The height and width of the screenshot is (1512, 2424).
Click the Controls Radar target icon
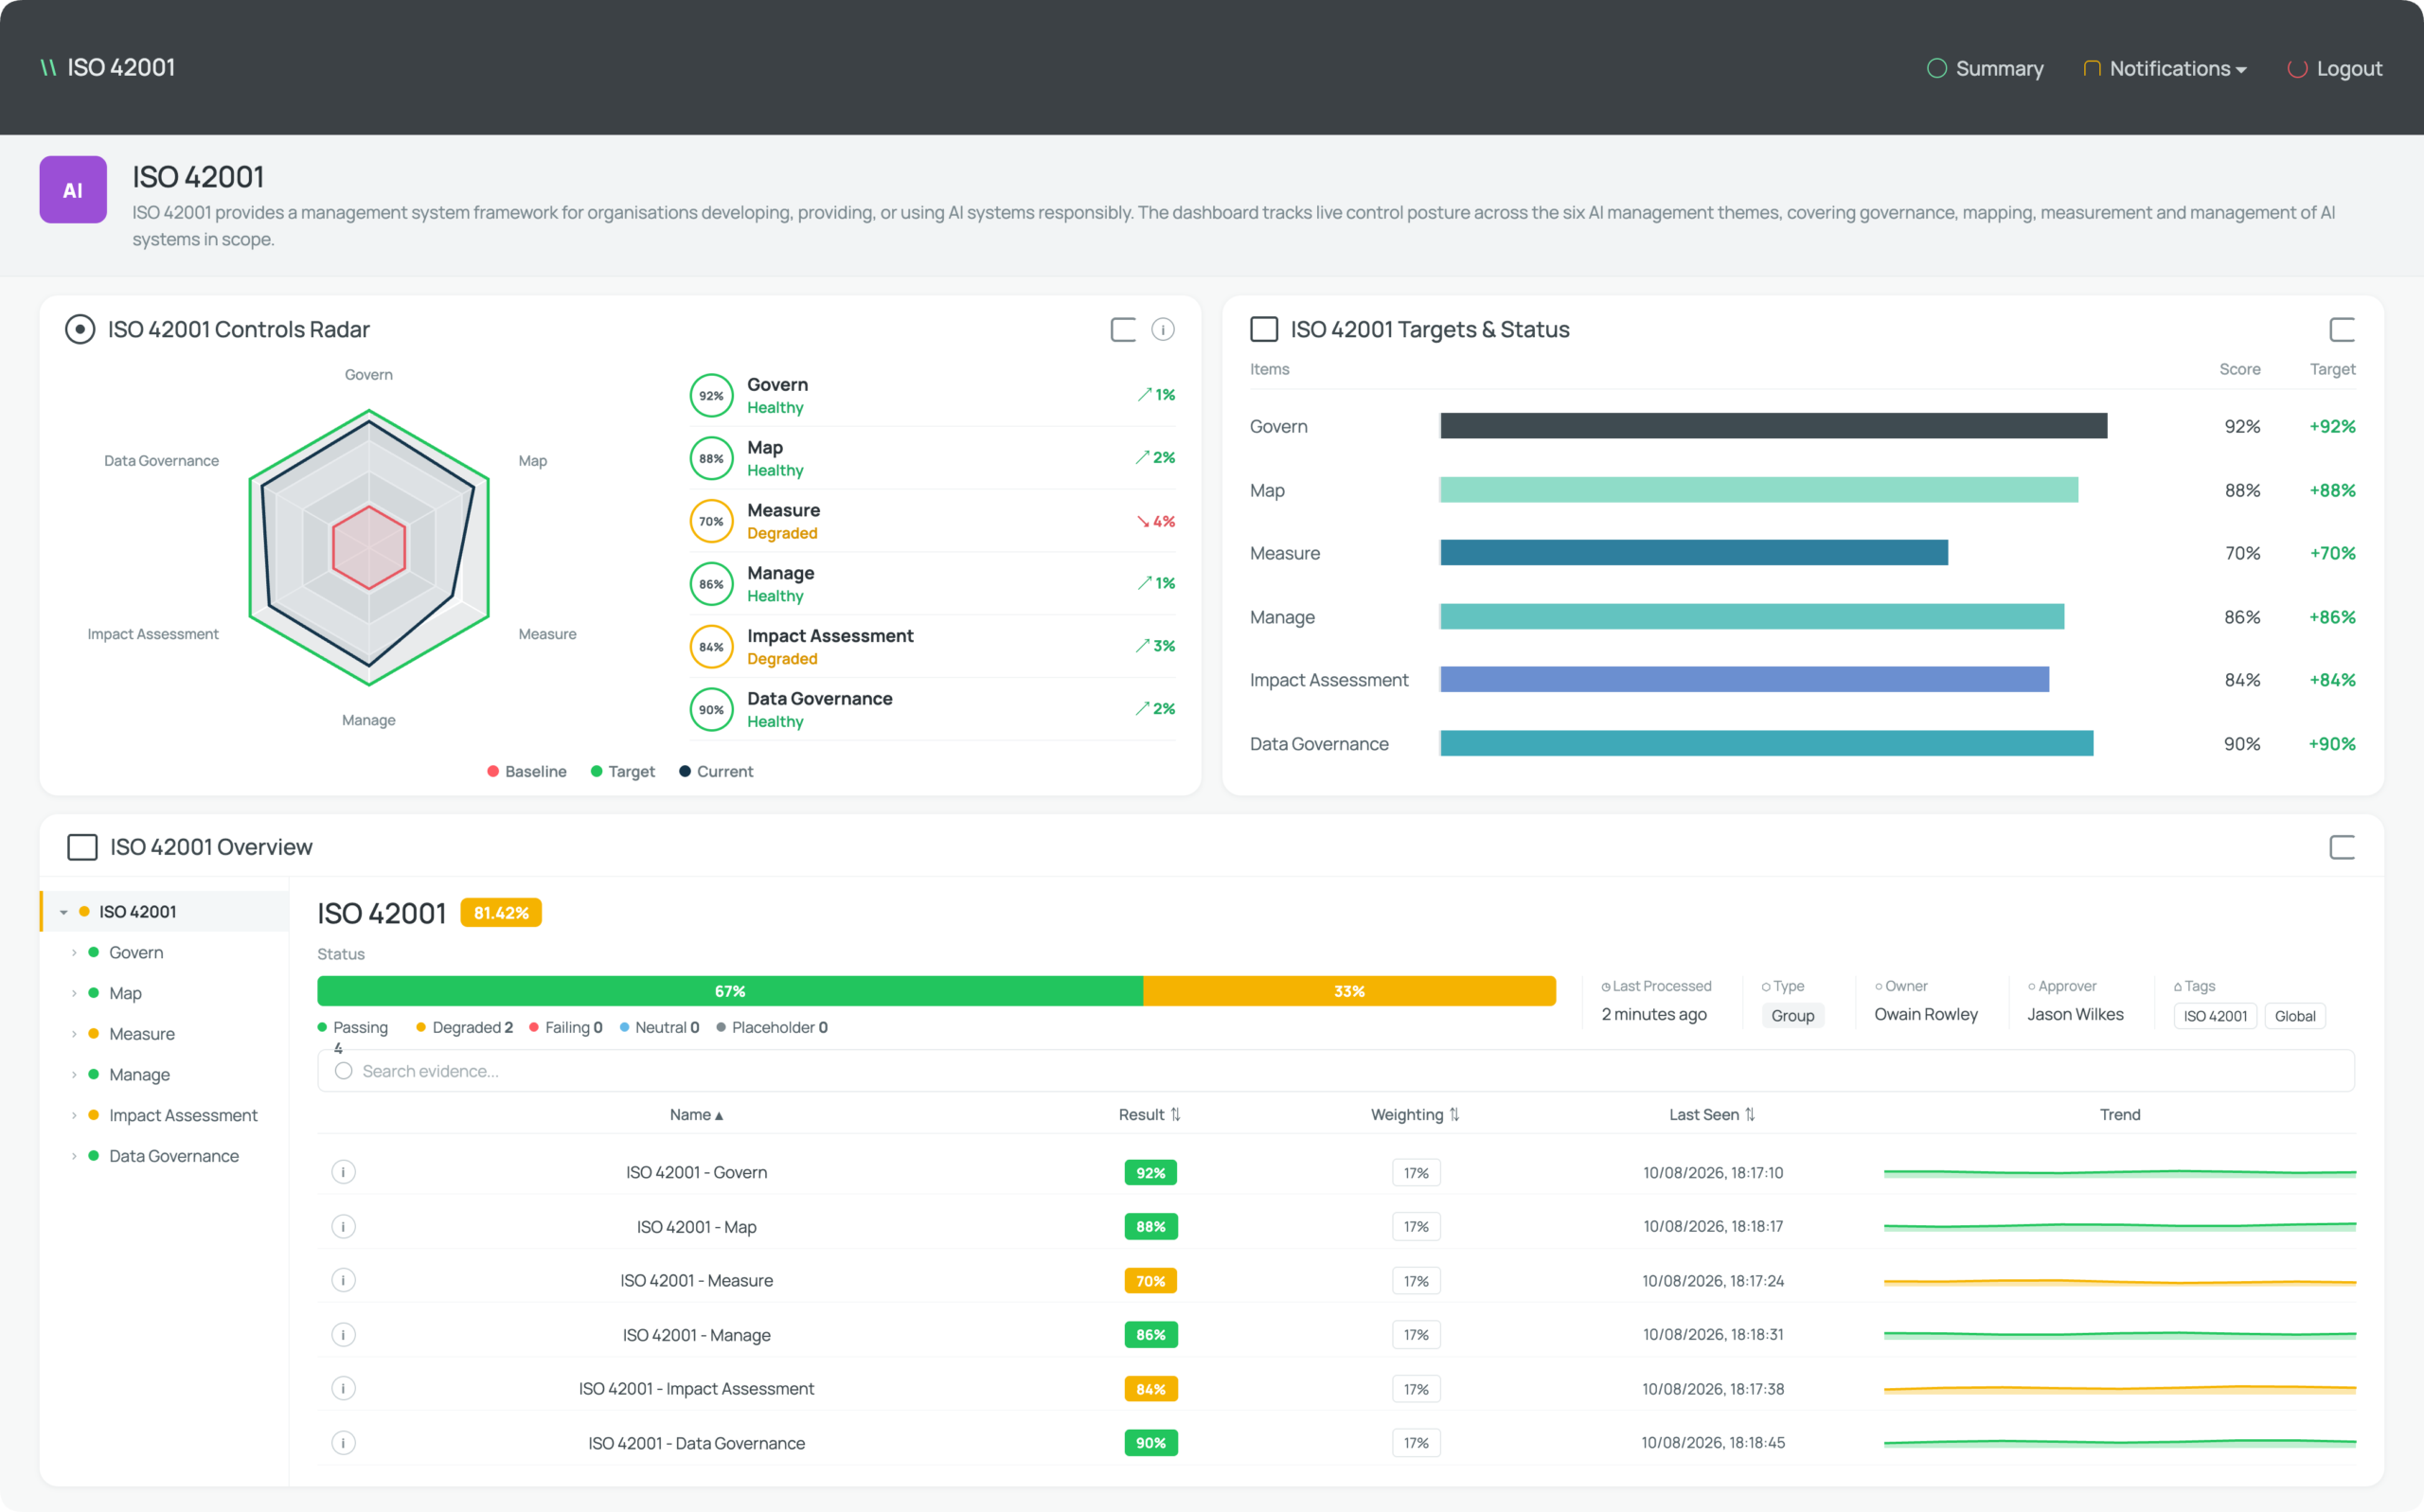[80, 329]
